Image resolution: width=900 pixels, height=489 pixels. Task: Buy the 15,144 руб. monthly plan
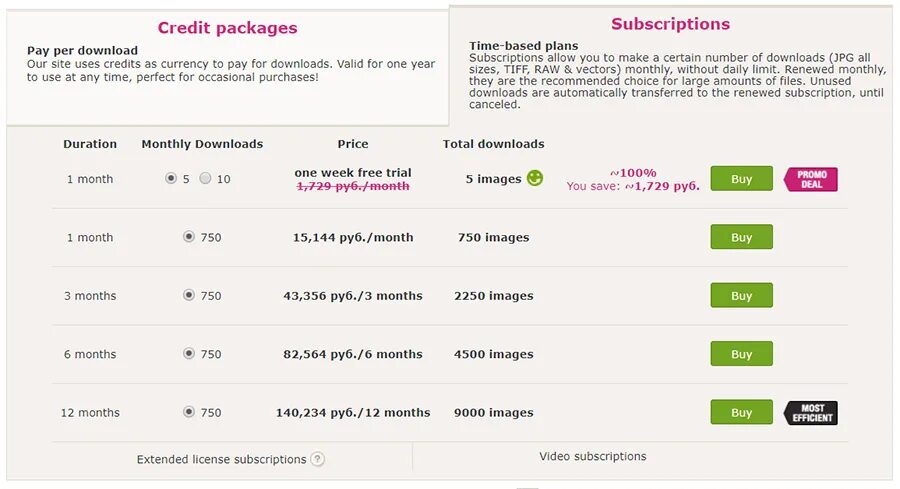[741, 237]
